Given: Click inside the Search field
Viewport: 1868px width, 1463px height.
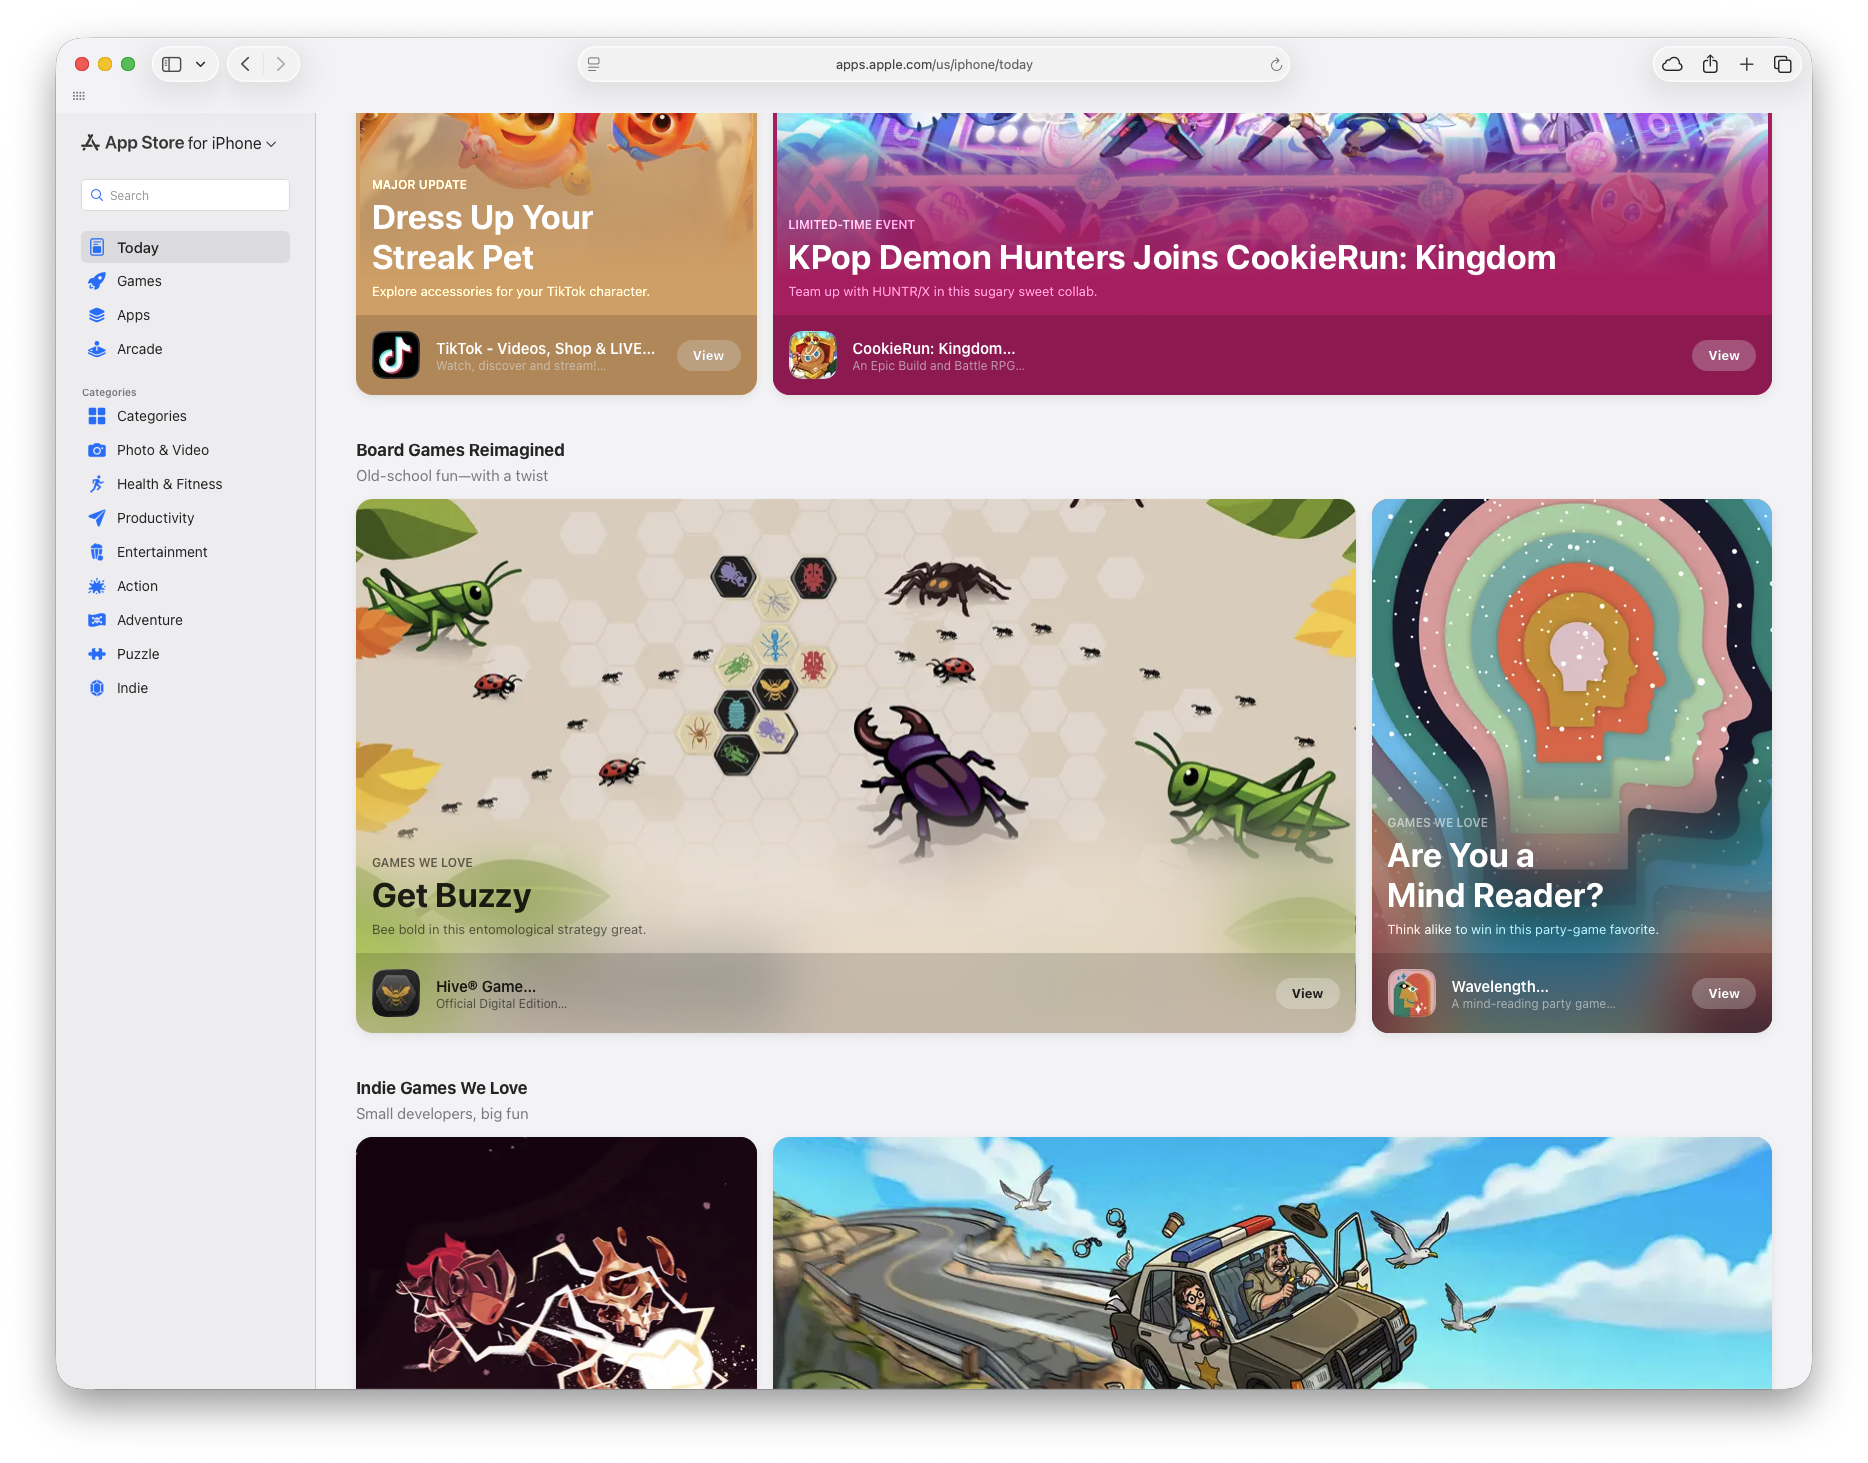Looking at the screenshot, I should pyautogui.click(x=185, y=195).
